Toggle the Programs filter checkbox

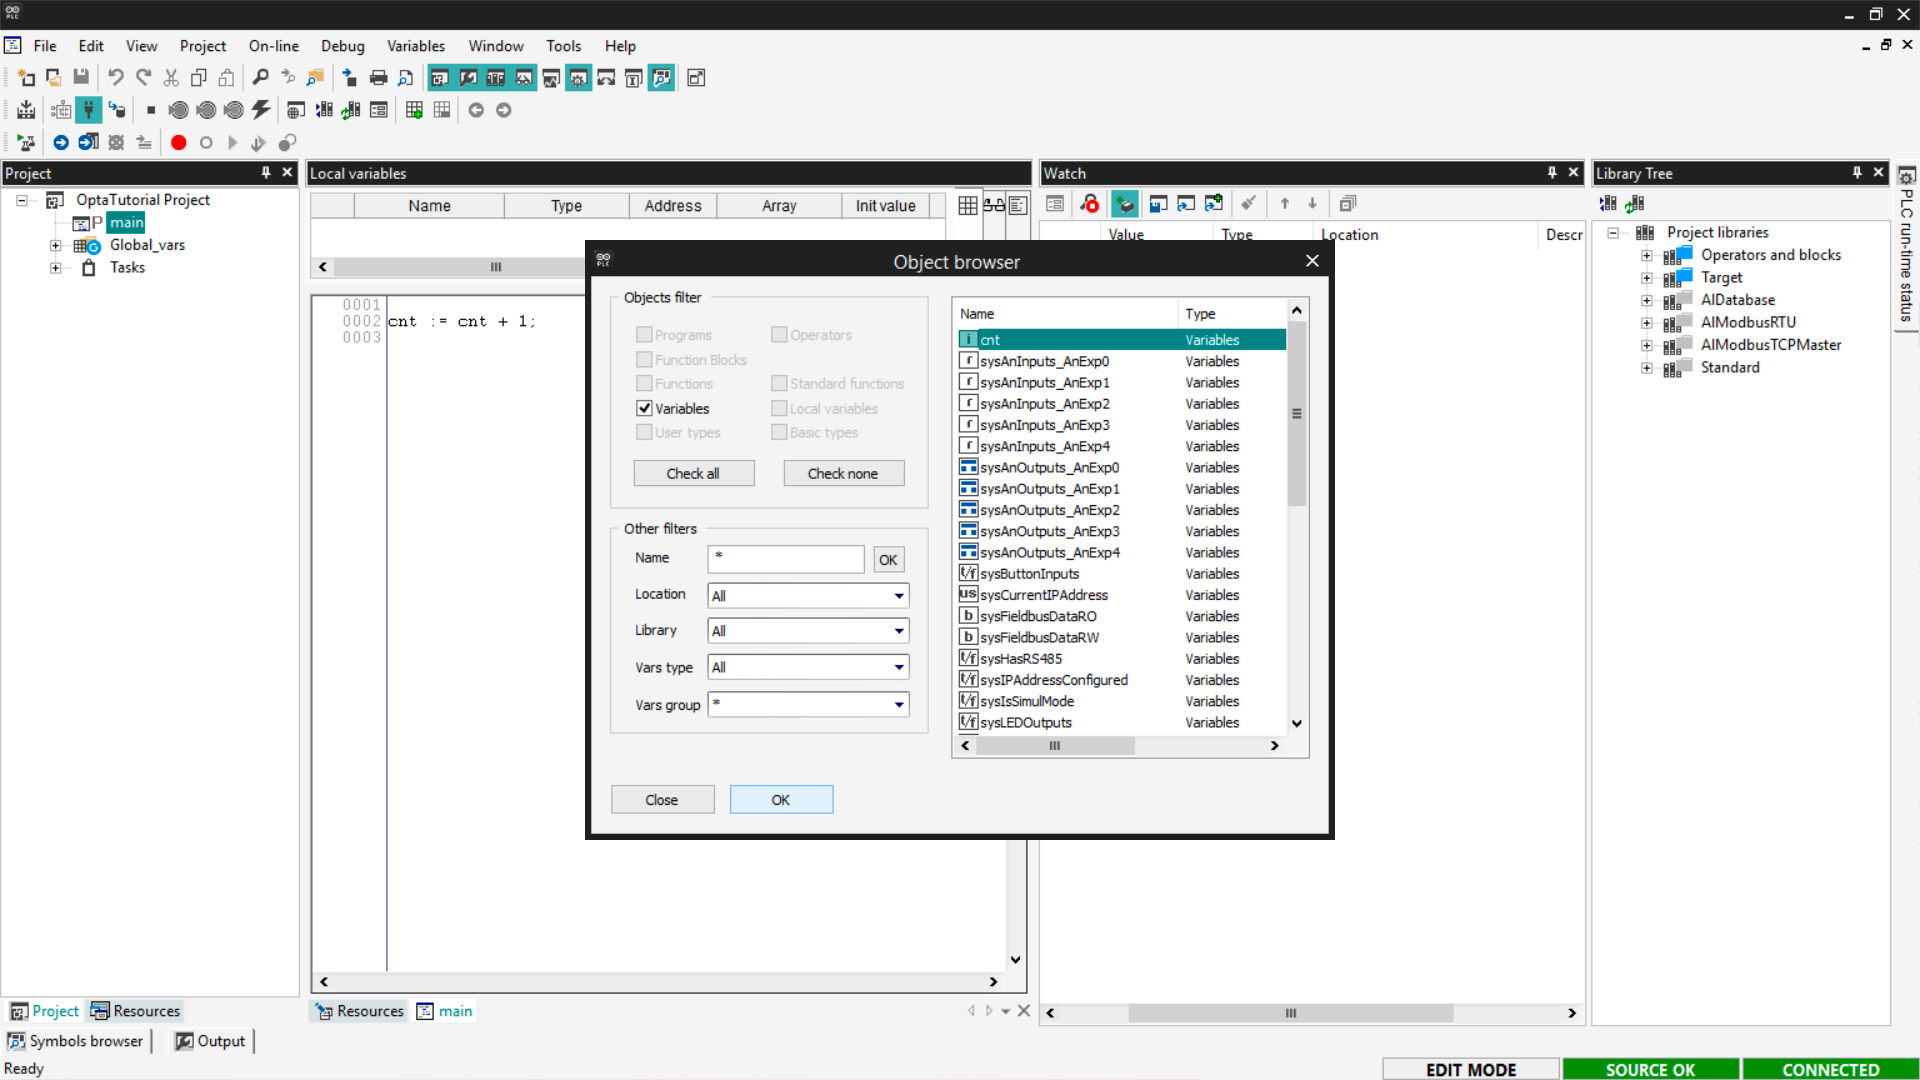point(645,335)
